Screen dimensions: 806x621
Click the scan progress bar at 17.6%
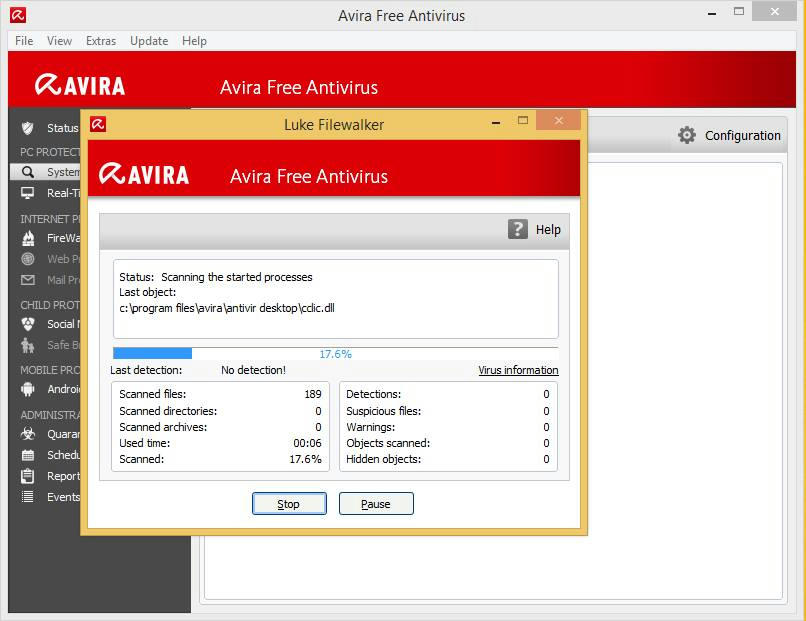point(335,354)
